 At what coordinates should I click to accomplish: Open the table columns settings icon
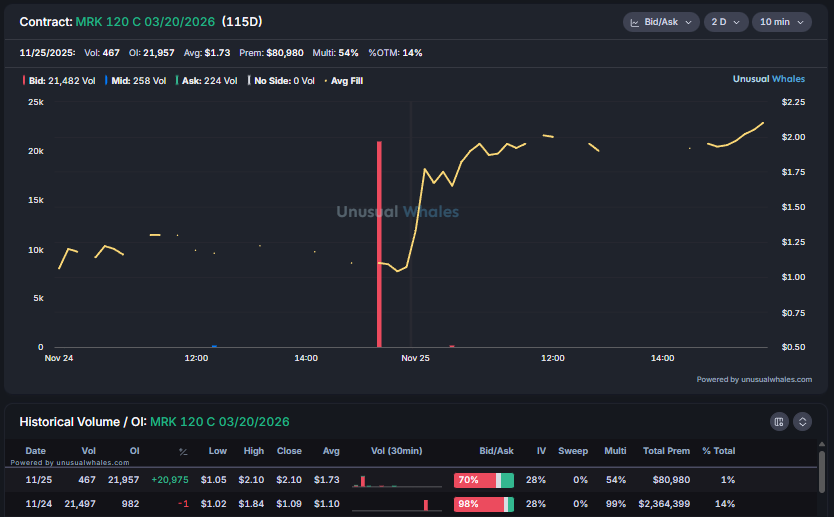pos(780,422)
